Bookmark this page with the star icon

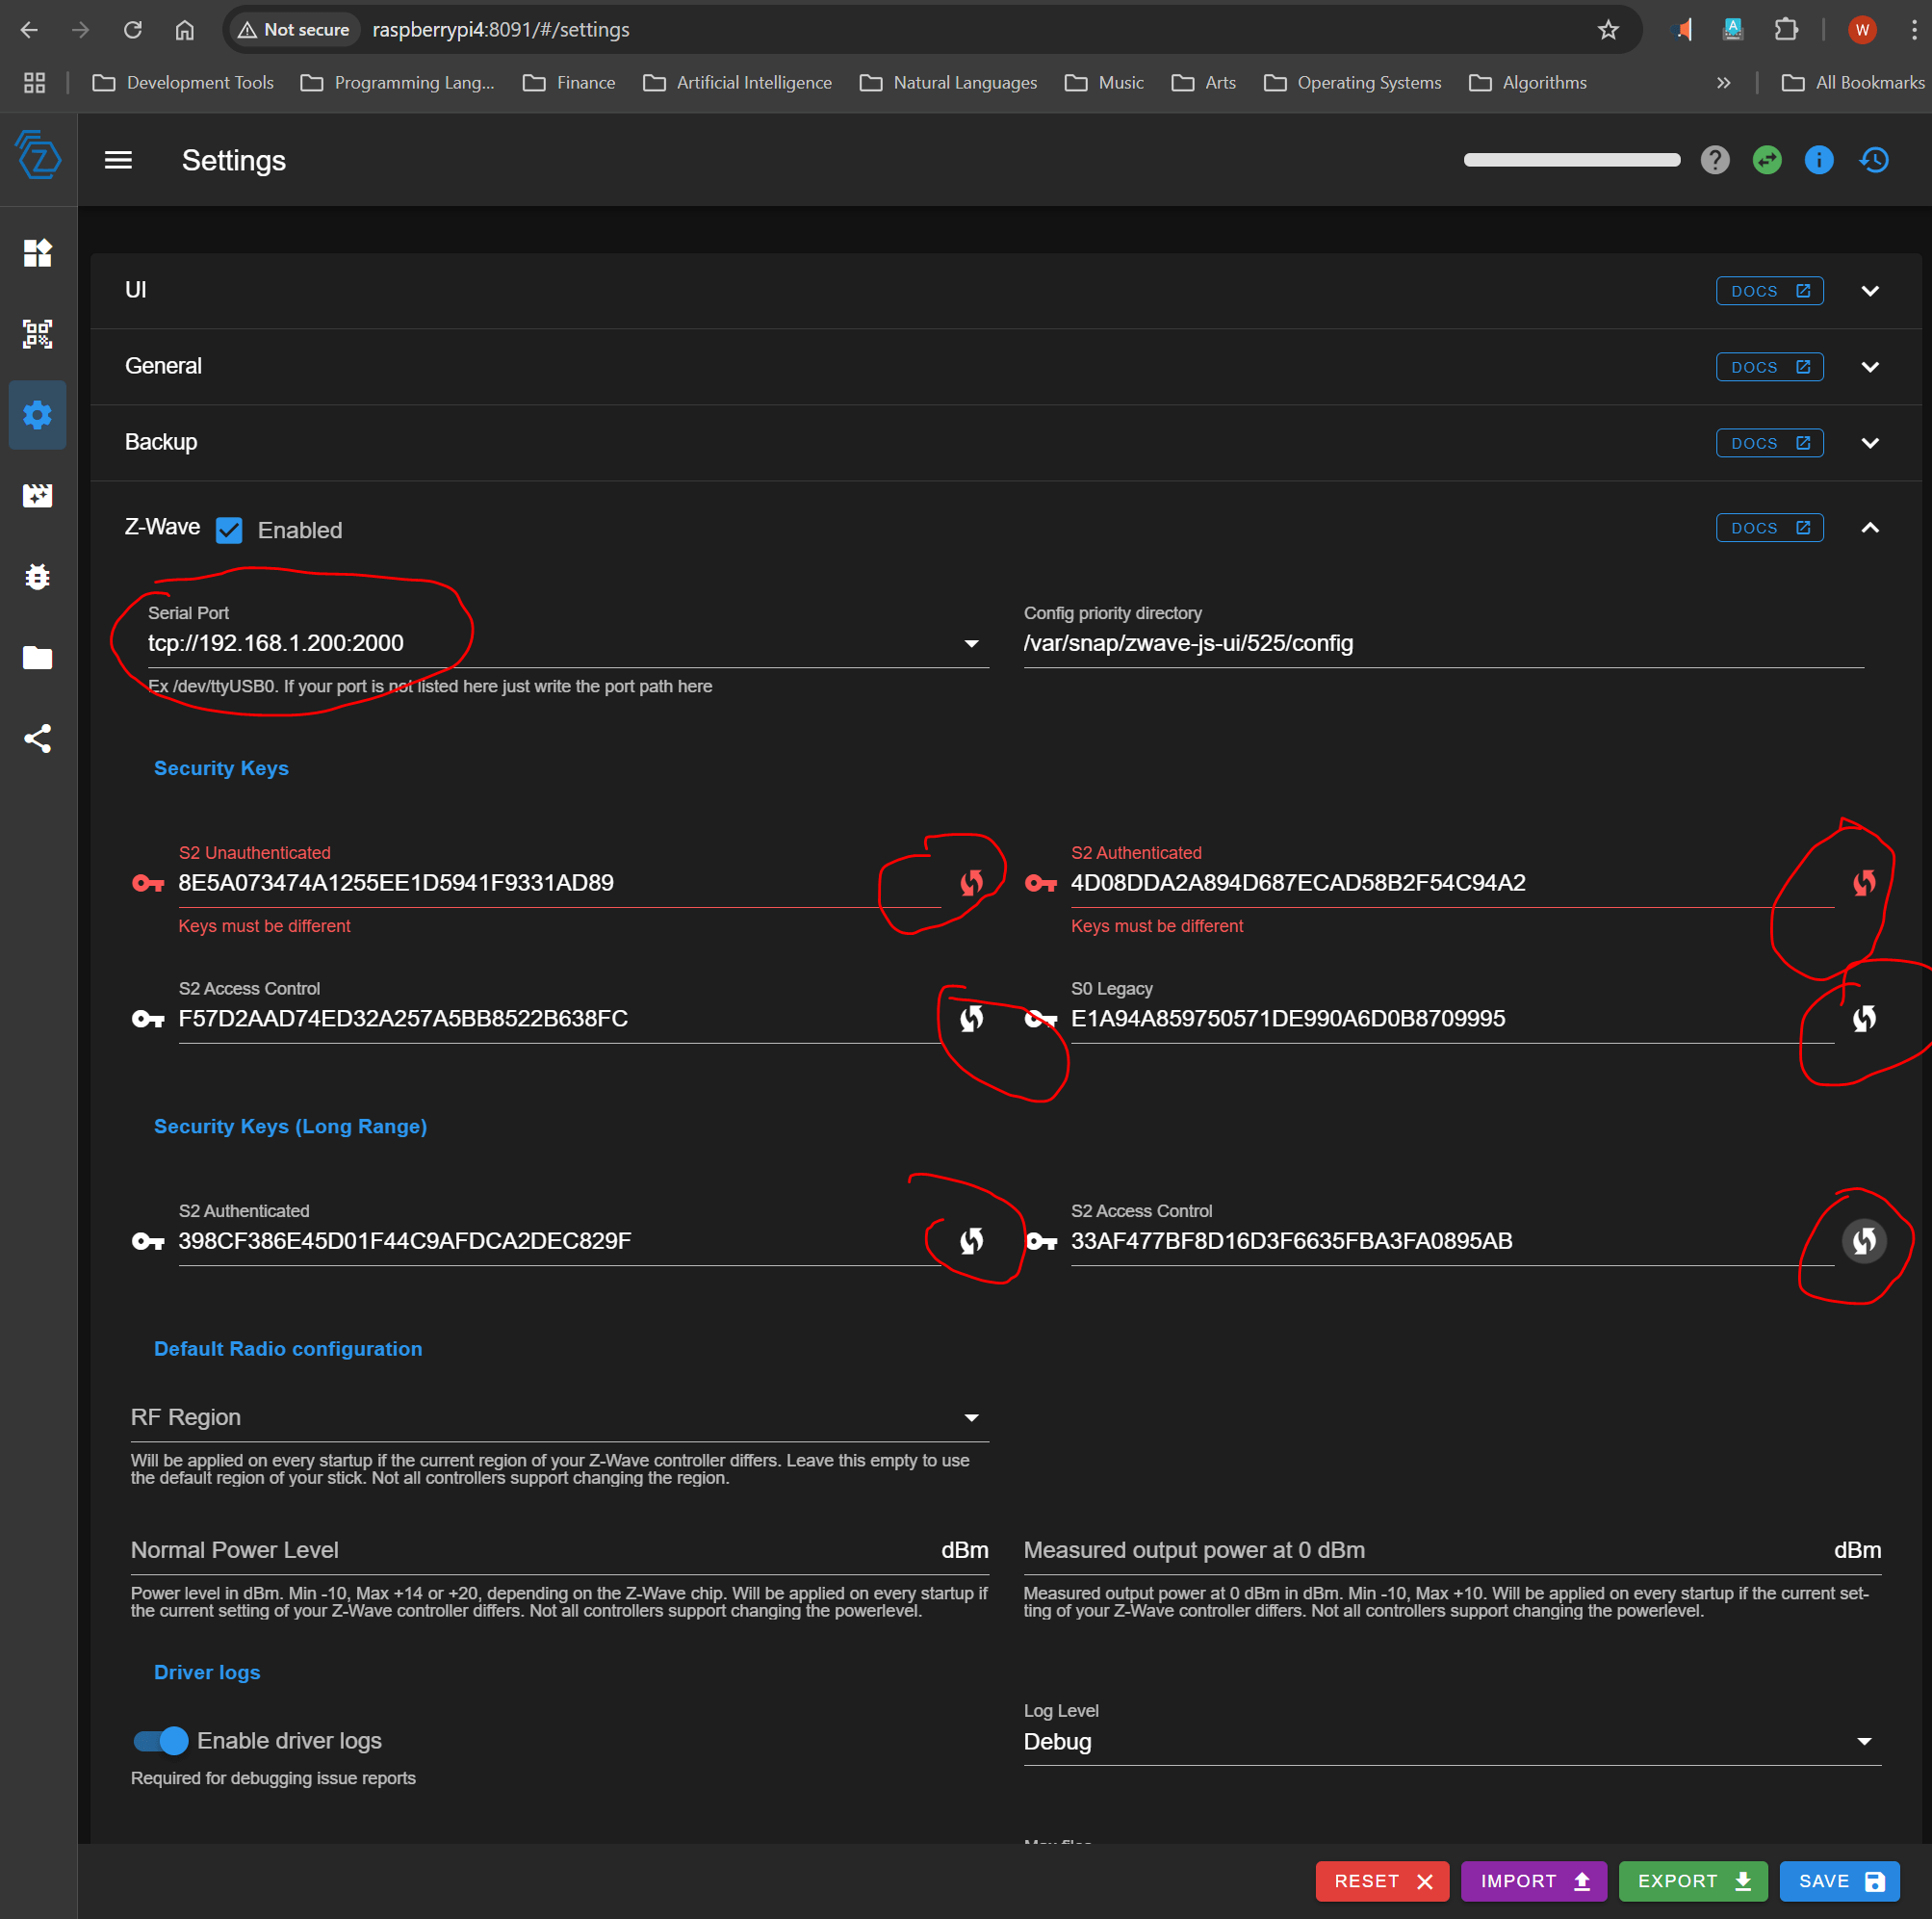pos(1608,30)
